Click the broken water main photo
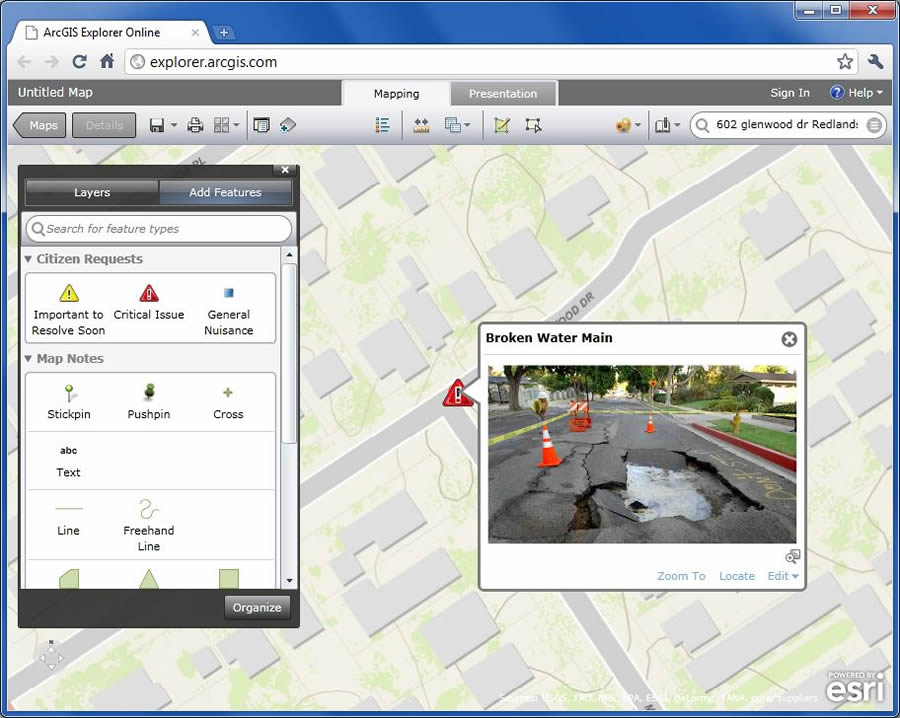The height and width of the screenshot is (718, 900). pos(642,454)
